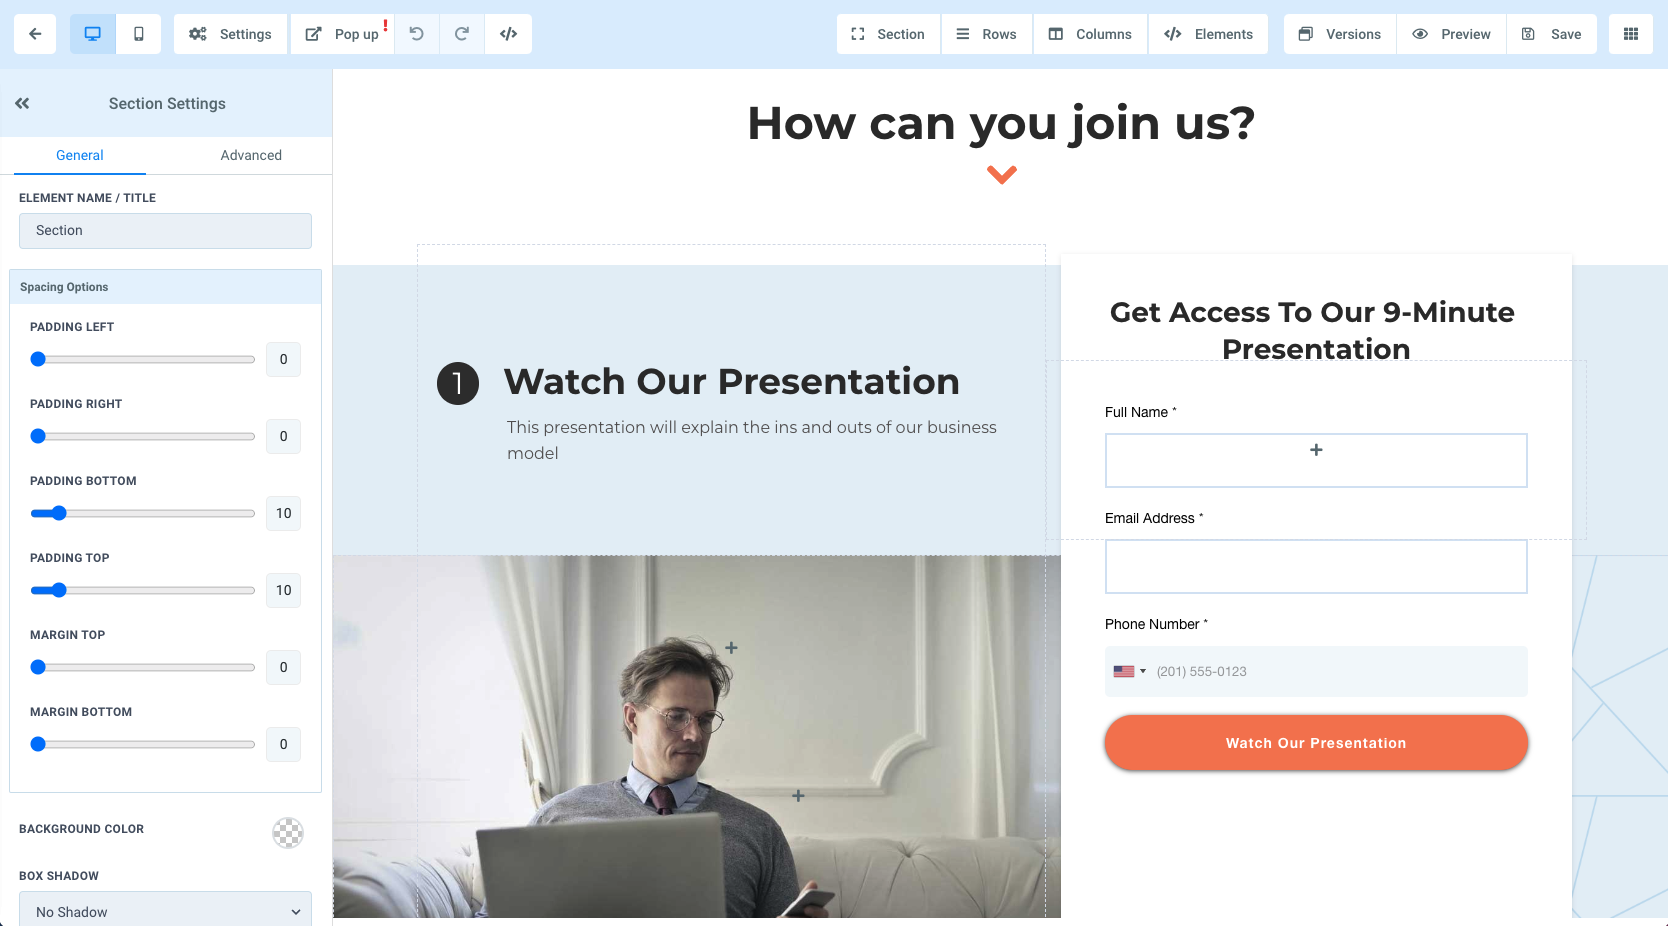The height and width of the screenshot is (926, 1668).
Task: Click the Element Name input field
Action: 165,231
